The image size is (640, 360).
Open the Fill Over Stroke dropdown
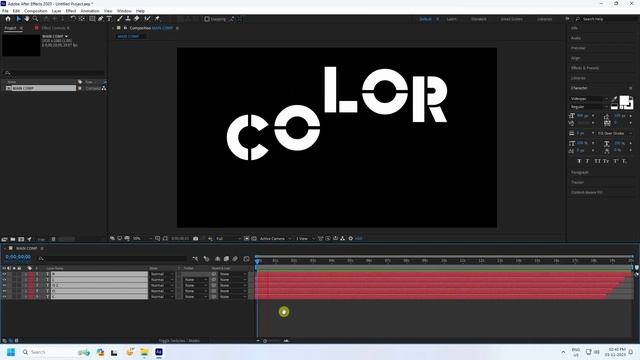(x=613, y=133)
